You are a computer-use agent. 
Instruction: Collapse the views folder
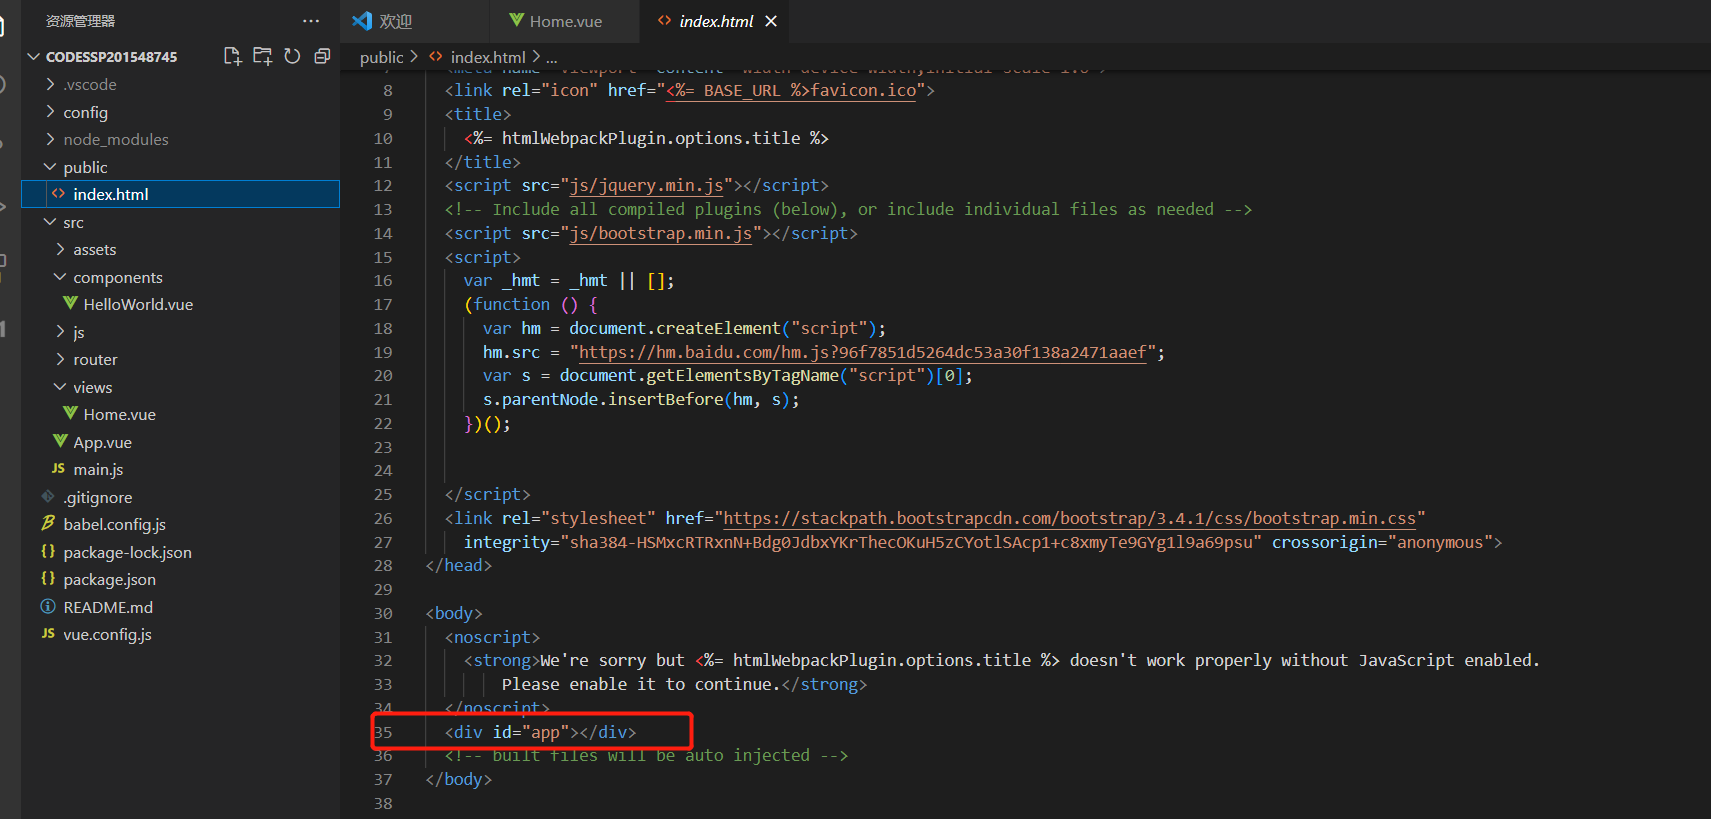pyautogui.click(x=60, y=387)
